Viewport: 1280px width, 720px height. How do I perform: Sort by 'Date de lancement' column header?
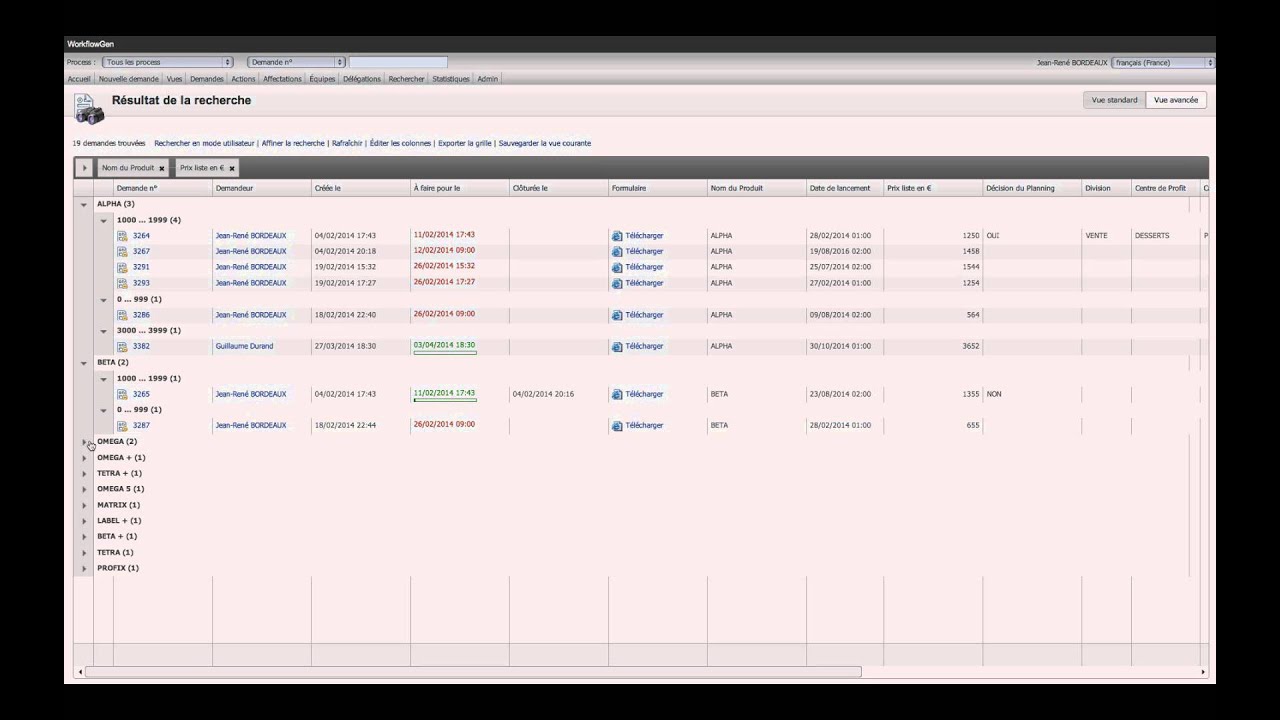pyautogui.click(x=845, y=188)
